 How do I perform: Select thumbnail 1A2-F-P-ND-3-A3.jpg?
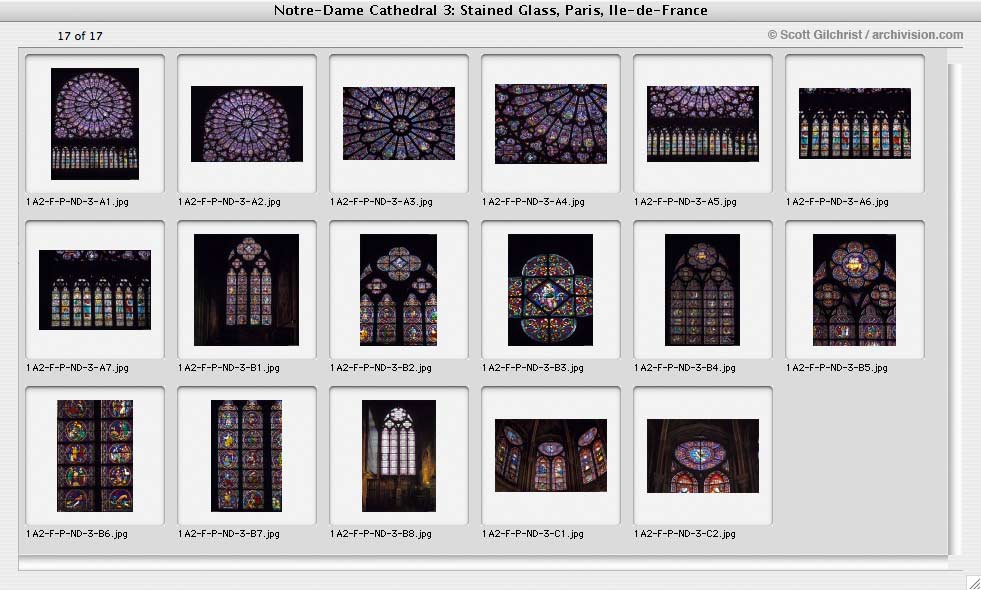(399, 123)
